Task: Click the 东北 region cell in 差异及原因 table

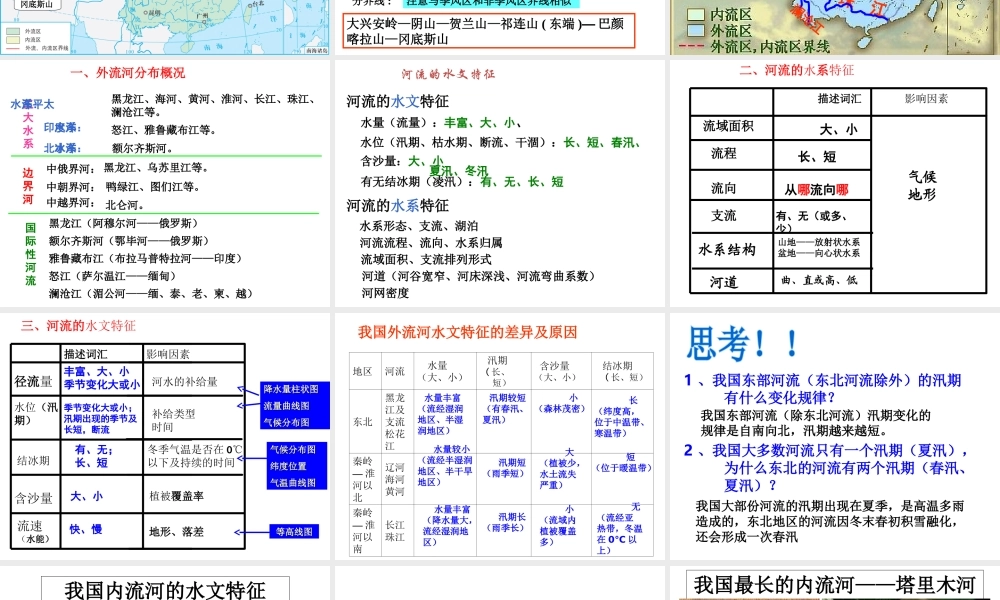Action: [x=363, y=421]
